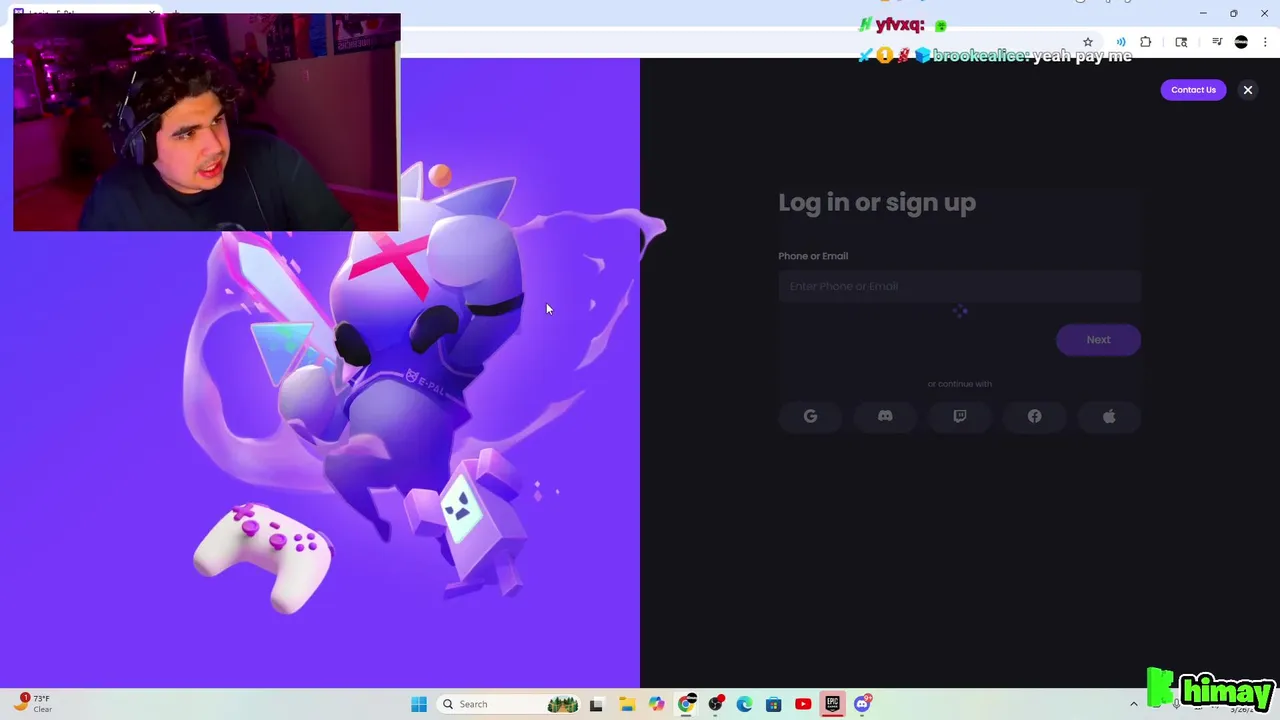Continue with Twitch sign-in icon

tap(960, 416)
